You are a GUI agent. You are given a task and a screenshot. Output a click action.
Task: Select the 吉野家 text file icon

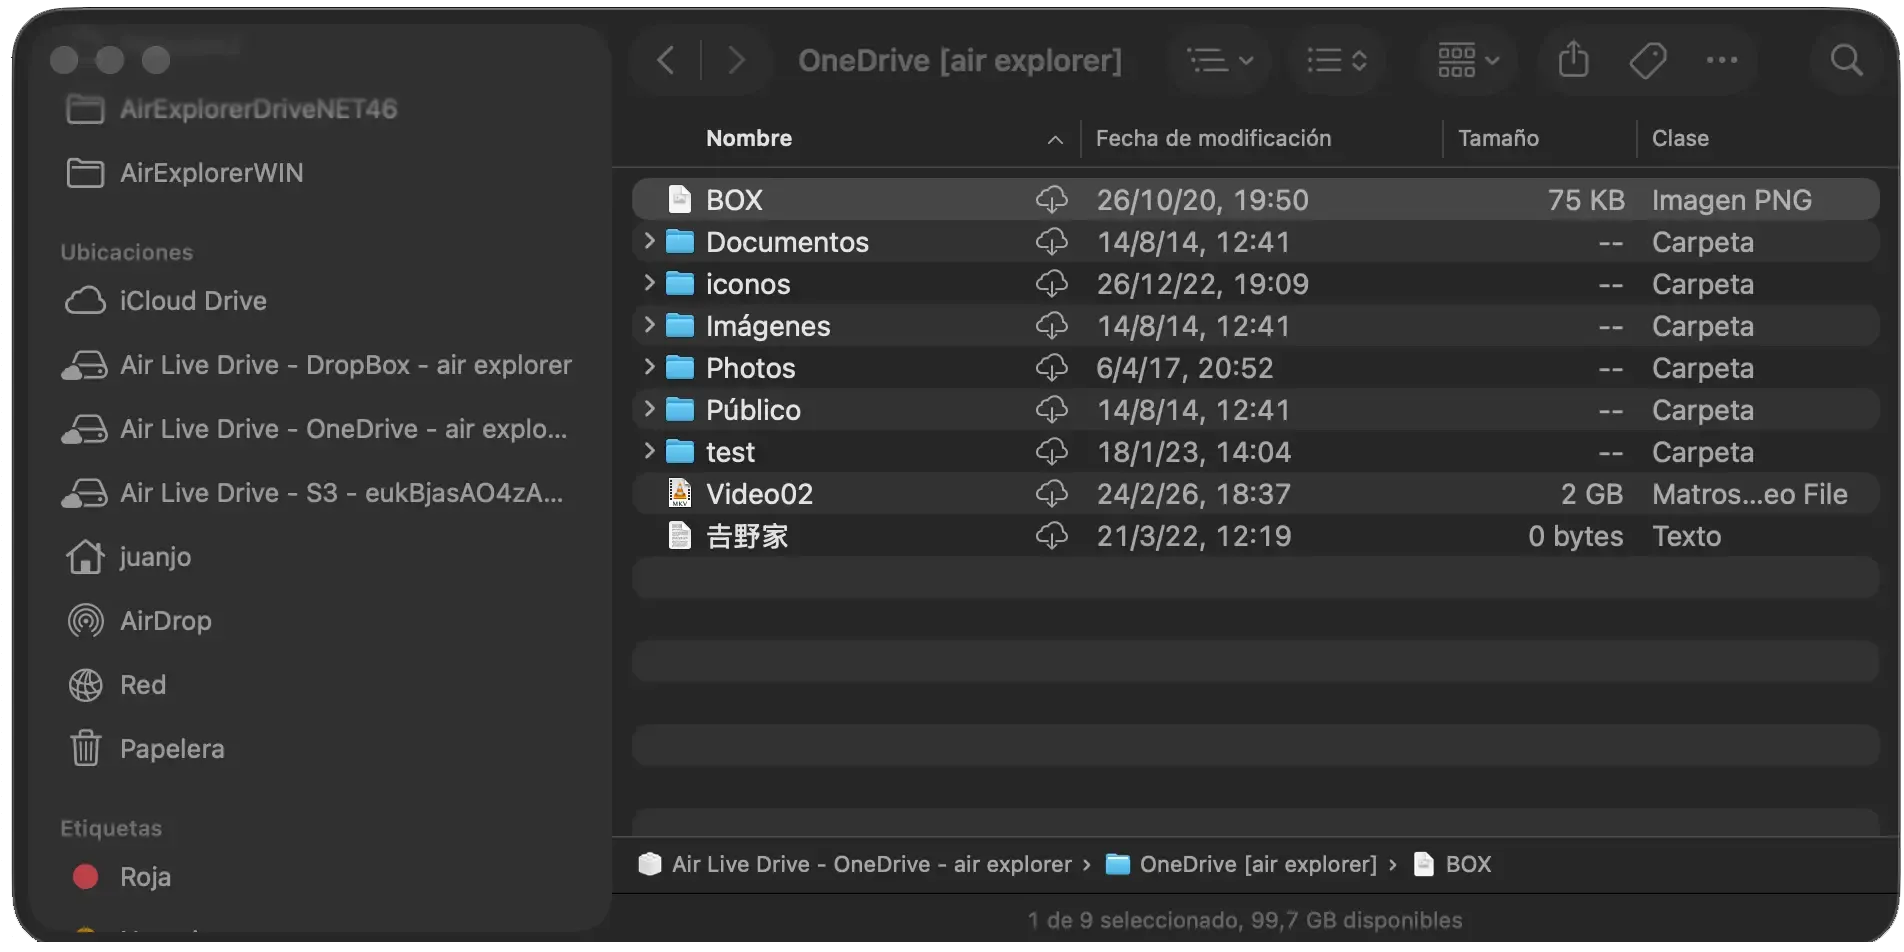point(679,535)
